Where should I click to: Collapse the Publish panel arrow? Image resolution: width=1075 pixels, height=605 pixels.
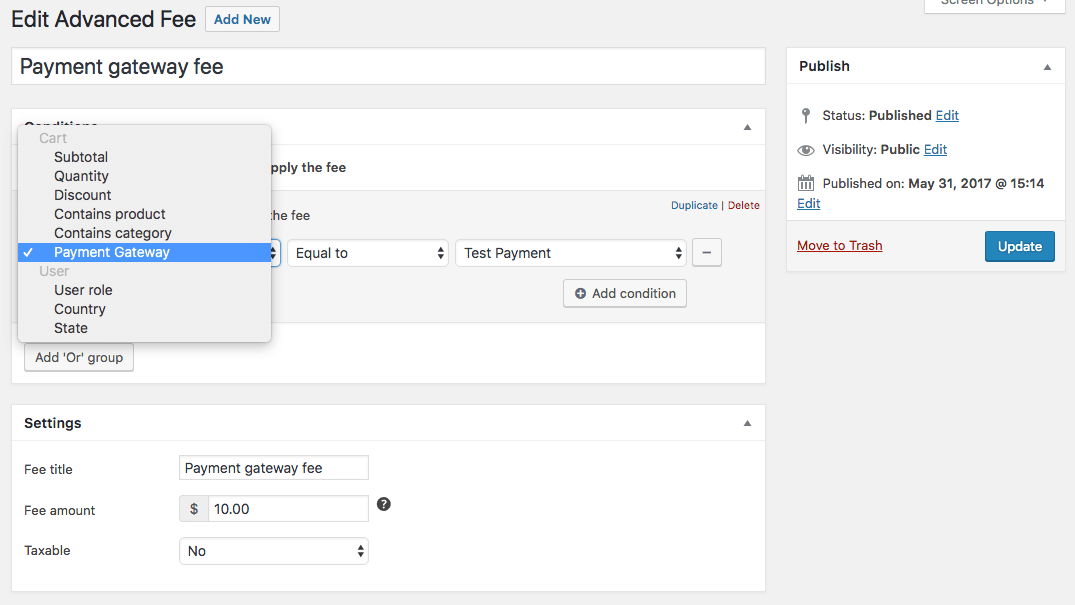pos(1047,67)
